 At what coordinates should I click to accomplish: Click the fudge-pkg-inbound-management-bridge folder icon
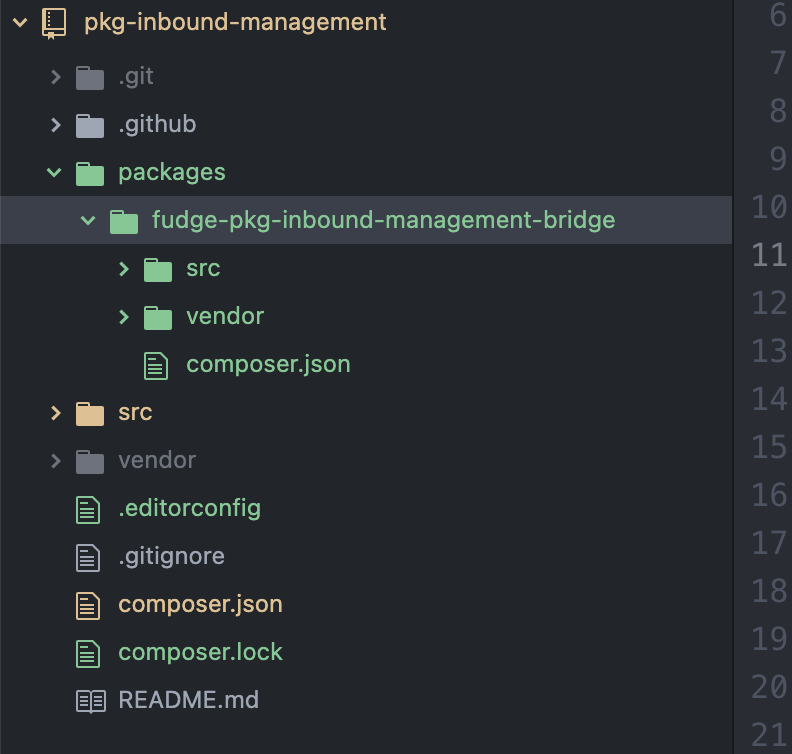click(124, 222)
